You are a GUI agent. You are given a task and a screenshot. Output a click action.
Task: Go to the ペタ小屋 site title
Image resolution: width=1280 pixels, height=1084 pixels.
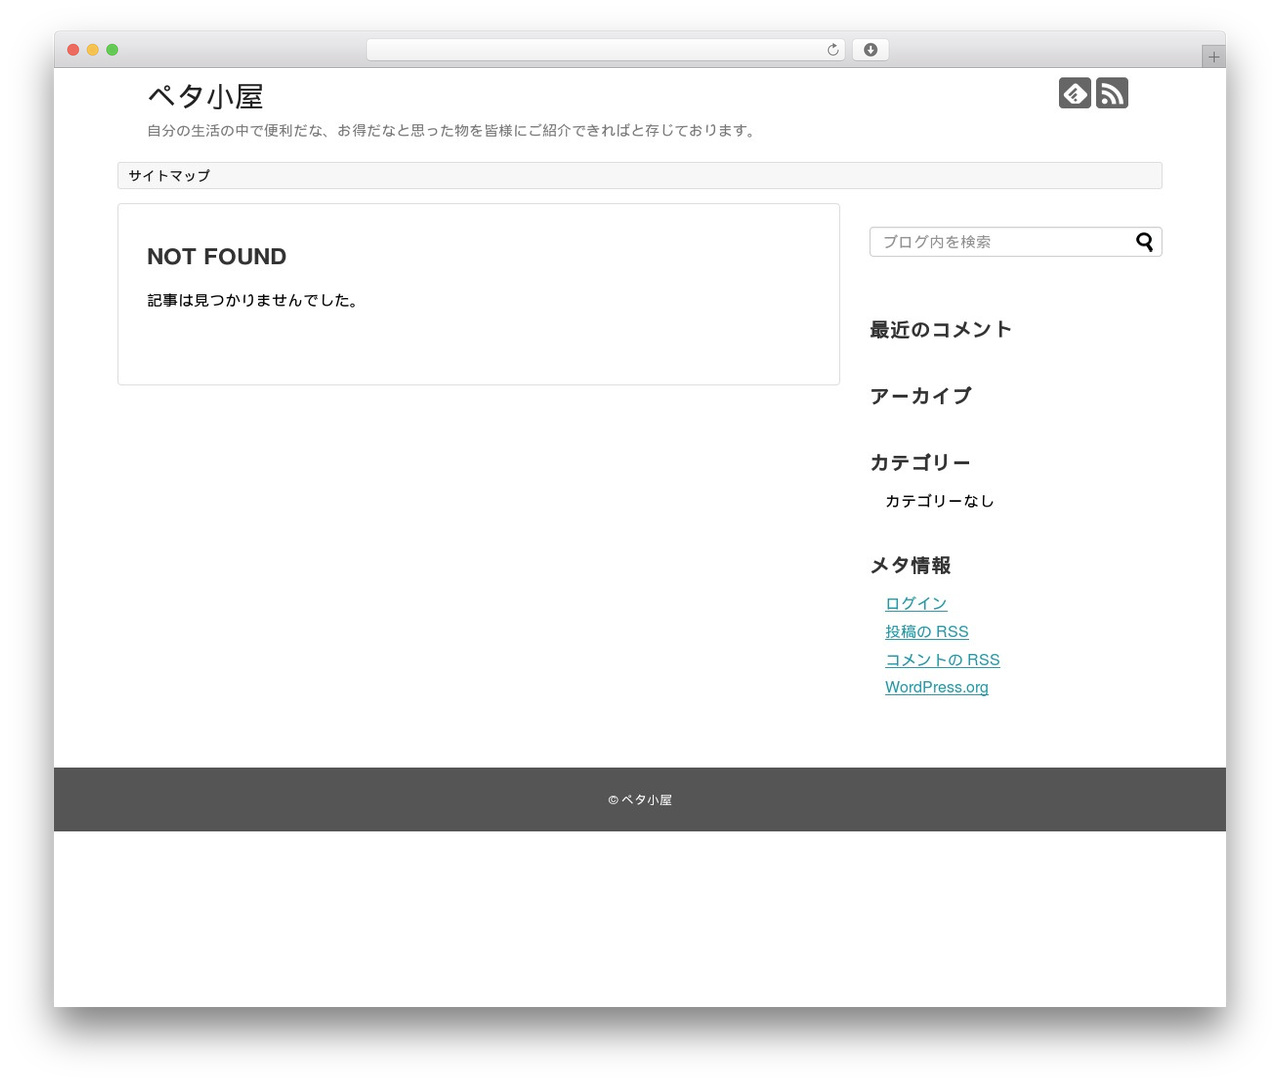[x=205, y=96]
